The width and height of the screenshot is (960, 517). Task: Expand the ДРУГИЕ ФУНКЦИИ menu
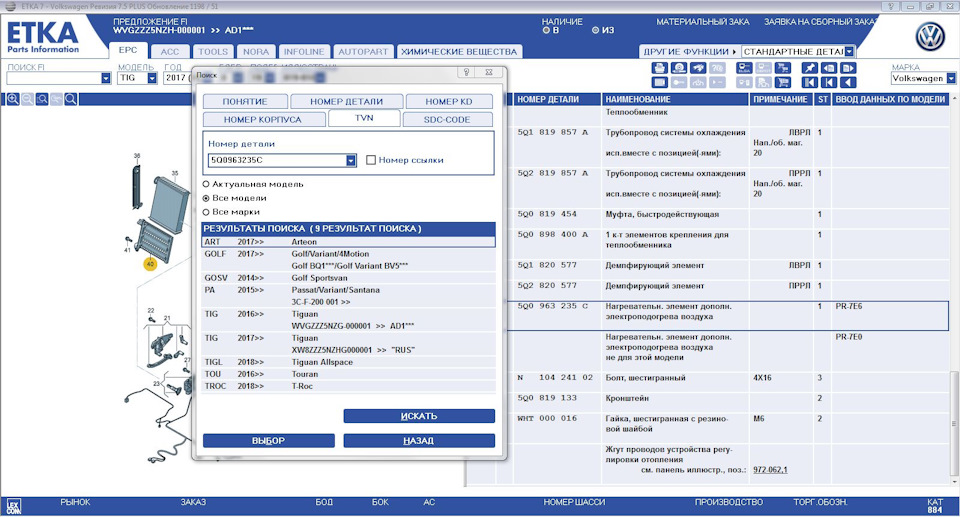click(x=689, y=51)
